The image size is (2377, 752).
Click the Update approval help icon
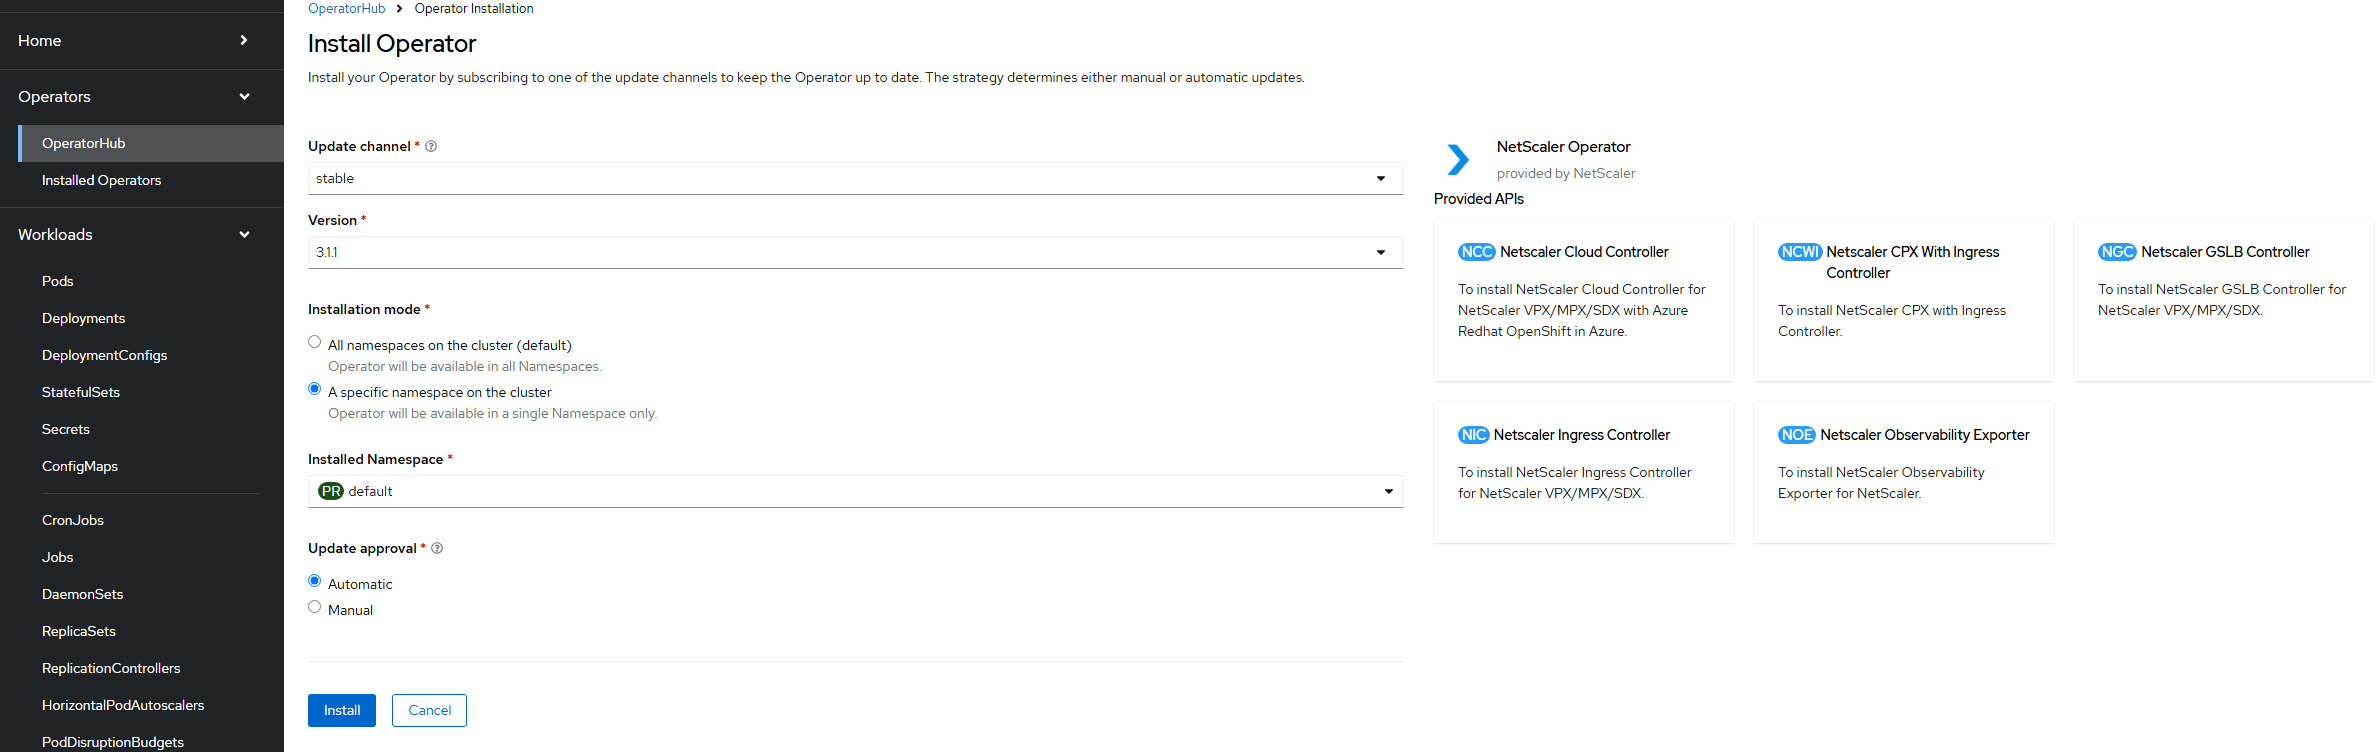click(x=437, y=548)
